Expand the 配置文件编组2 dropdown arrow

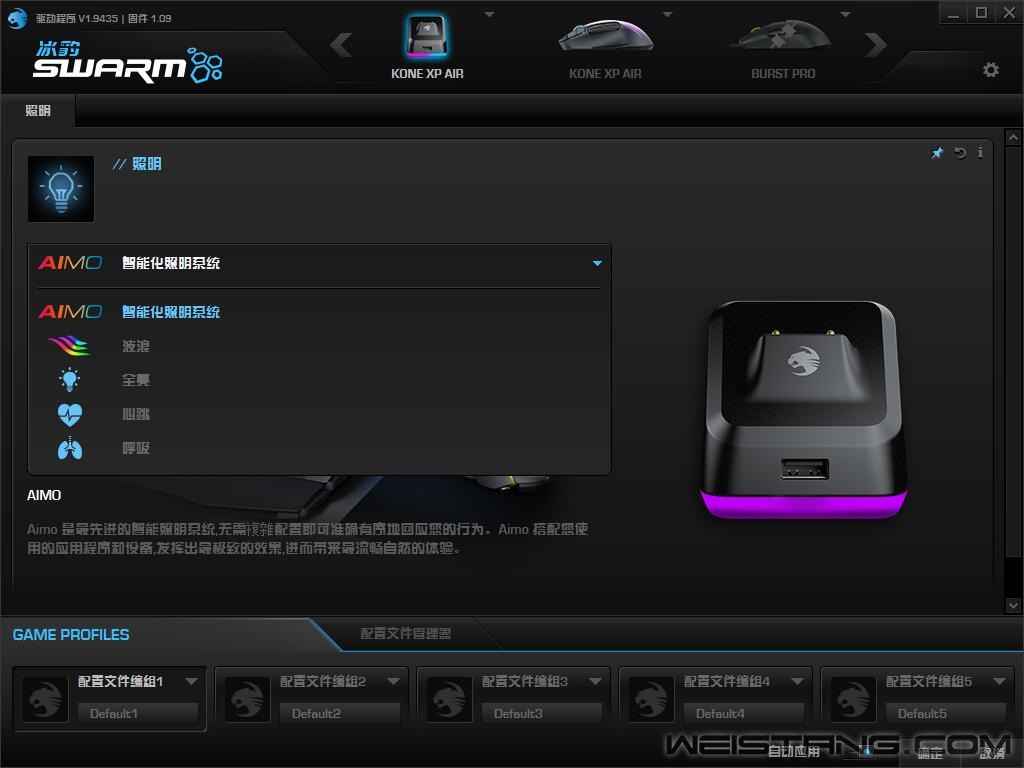[393, 681]
